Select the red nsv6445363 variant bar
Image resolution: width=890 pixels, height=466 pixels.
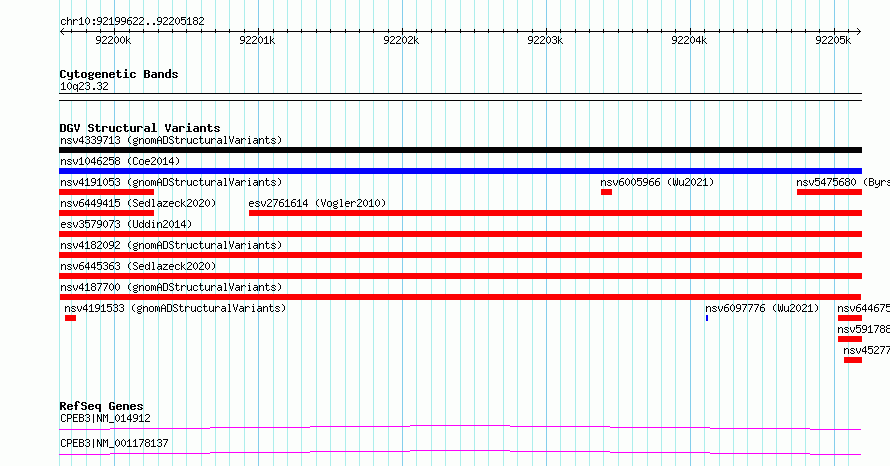point(460,276)
